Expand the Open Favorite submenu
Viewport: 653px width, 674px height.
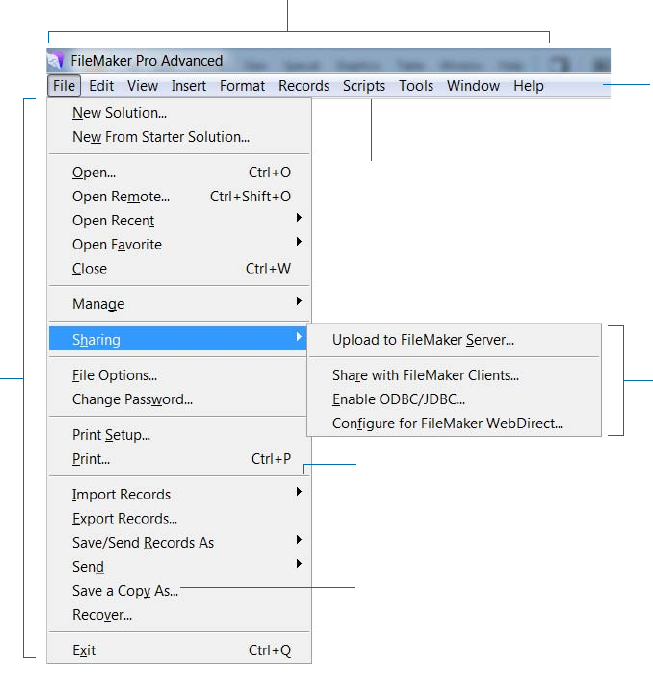click(x=179, y=245)
